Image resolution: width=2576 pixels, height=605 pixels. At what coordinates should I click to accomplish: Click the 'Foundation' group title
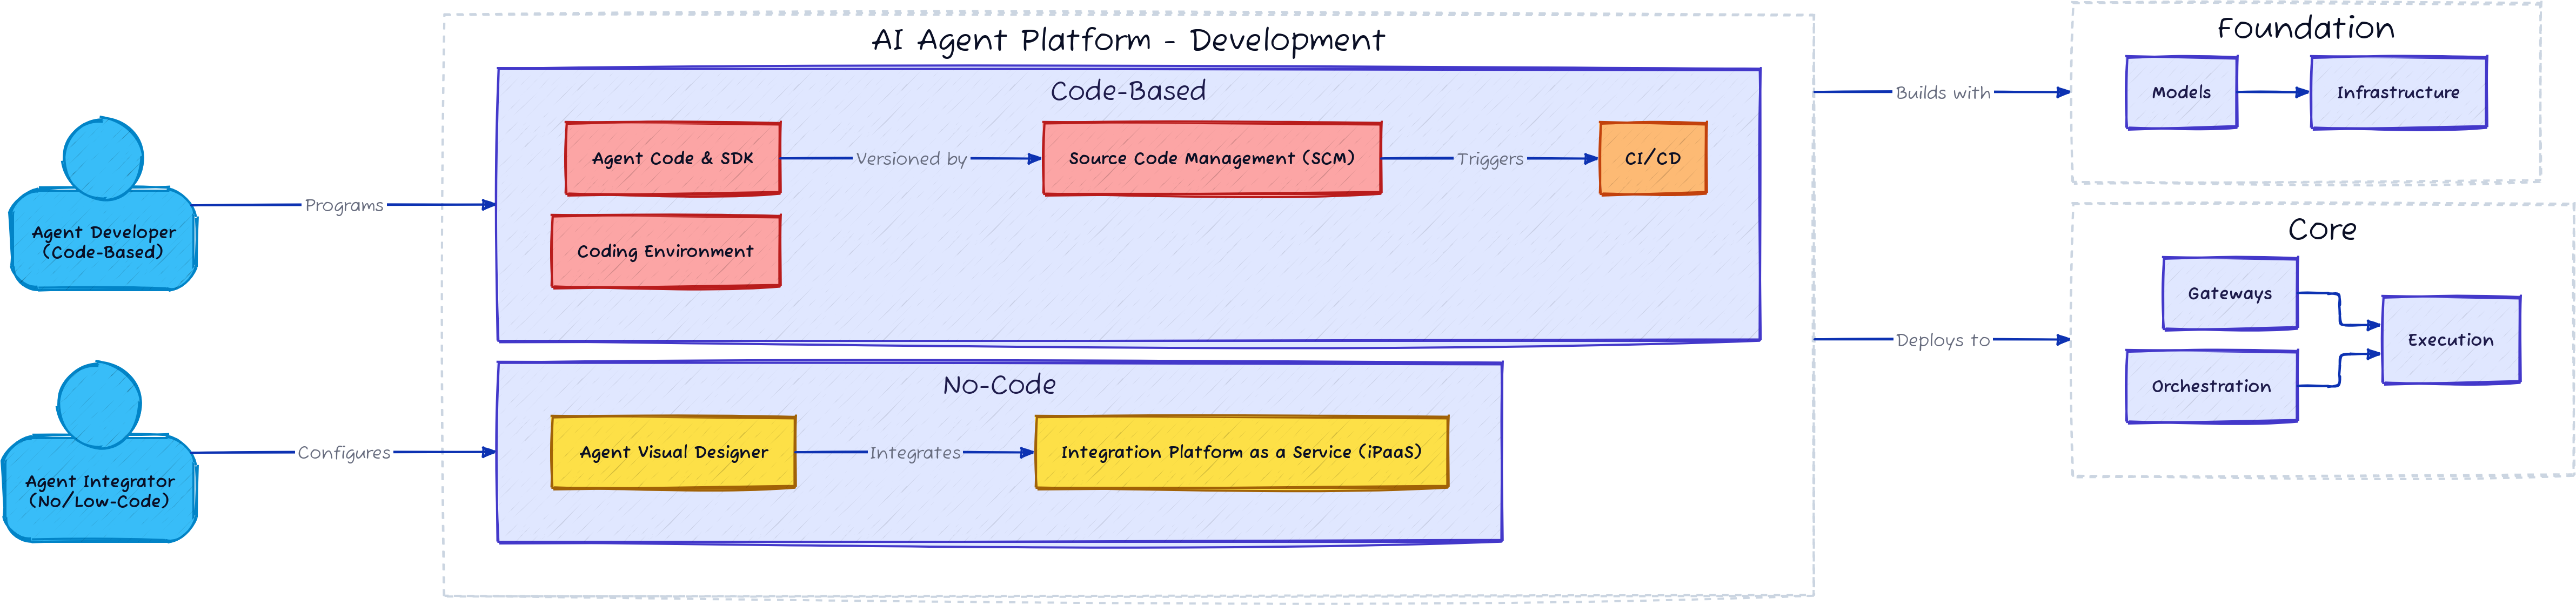(x=2306, y=28)
